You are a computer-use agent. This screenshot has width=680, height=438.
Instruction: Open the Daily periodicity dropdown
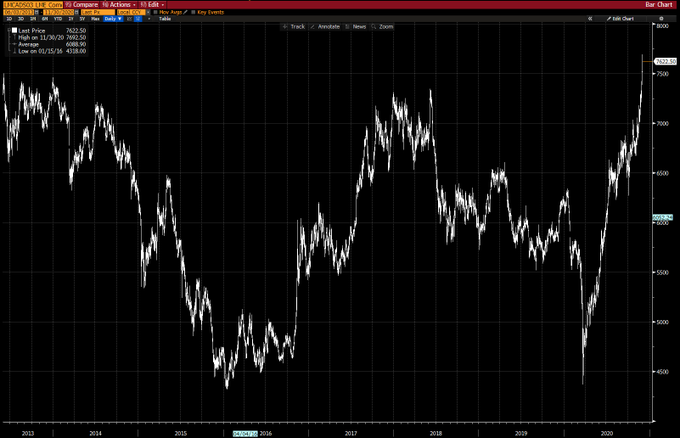point(113,19)
